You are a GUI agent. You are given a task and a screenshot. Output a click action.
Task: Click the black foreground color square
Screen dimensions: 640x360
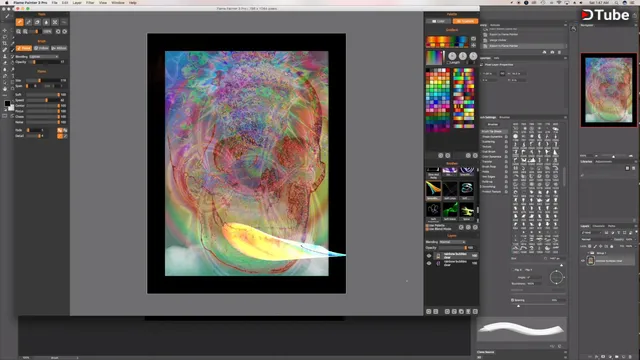click(x=7, y=103)
